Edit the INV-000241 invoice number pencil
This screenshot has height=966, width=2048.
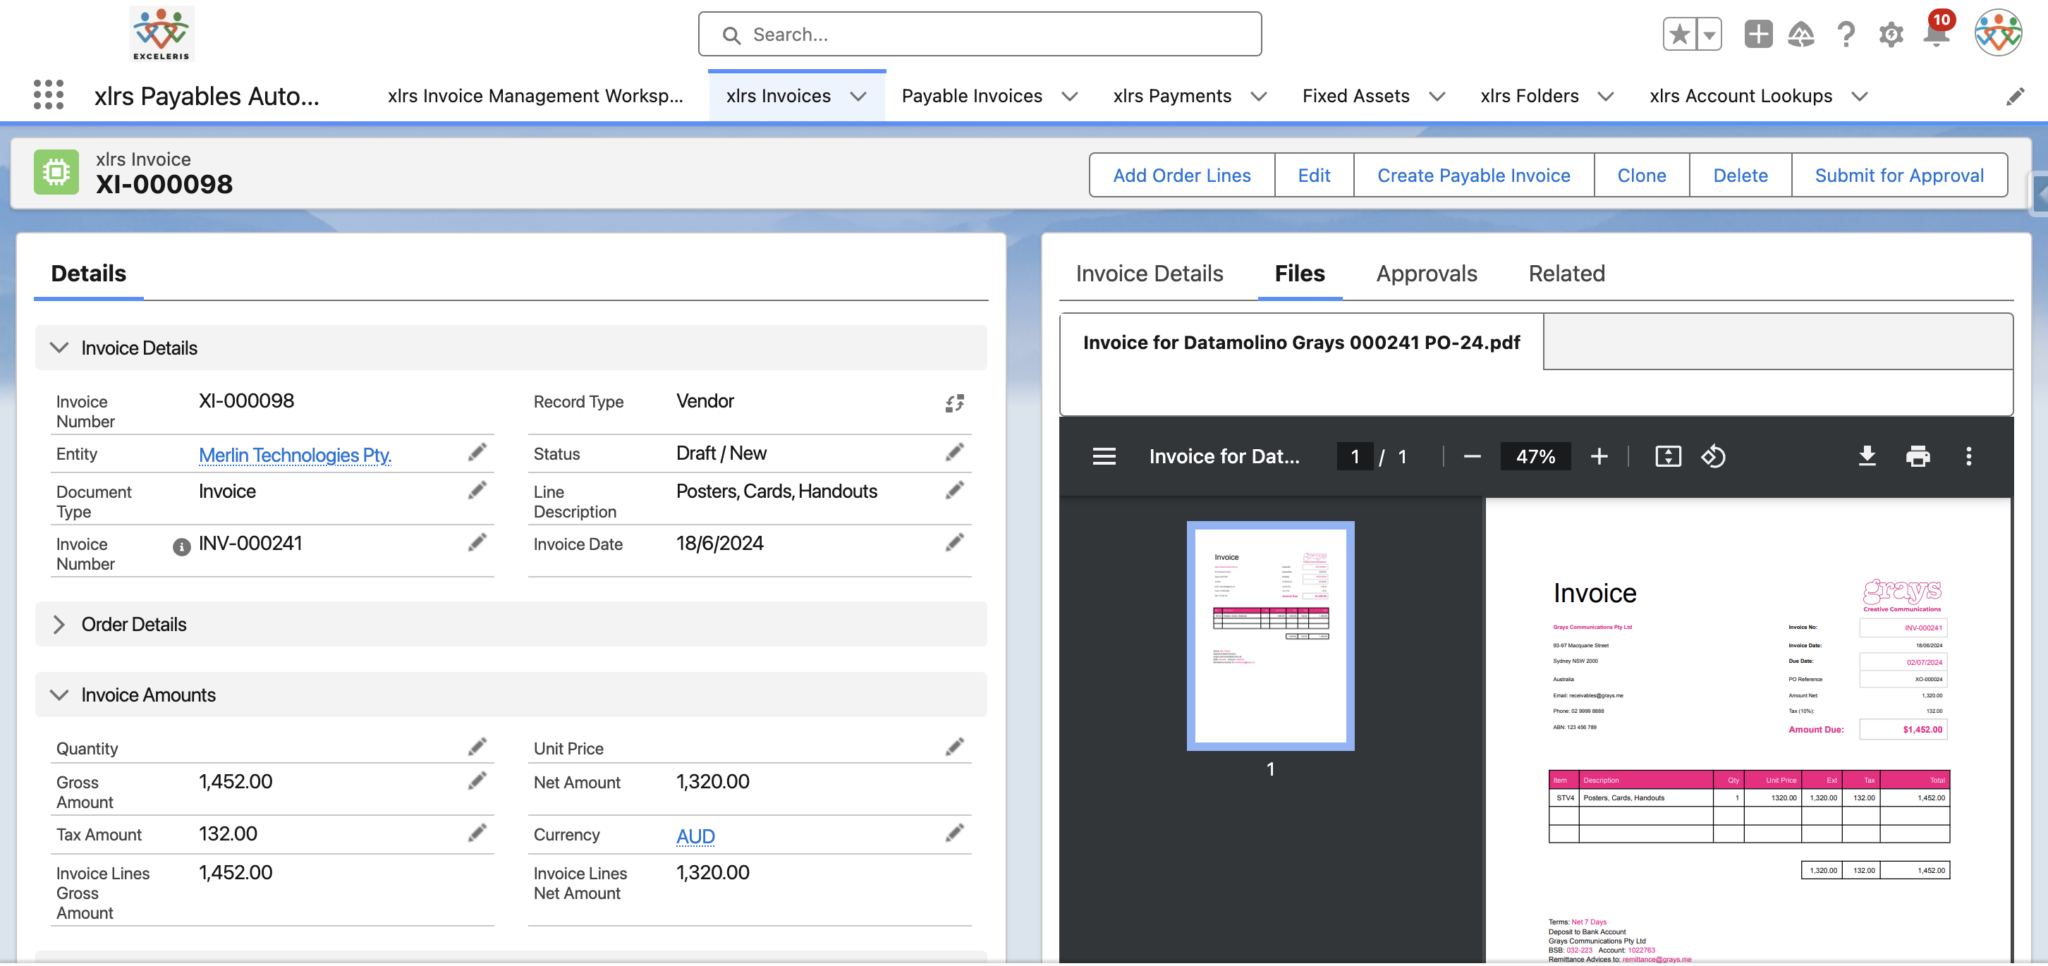(477, 542)
